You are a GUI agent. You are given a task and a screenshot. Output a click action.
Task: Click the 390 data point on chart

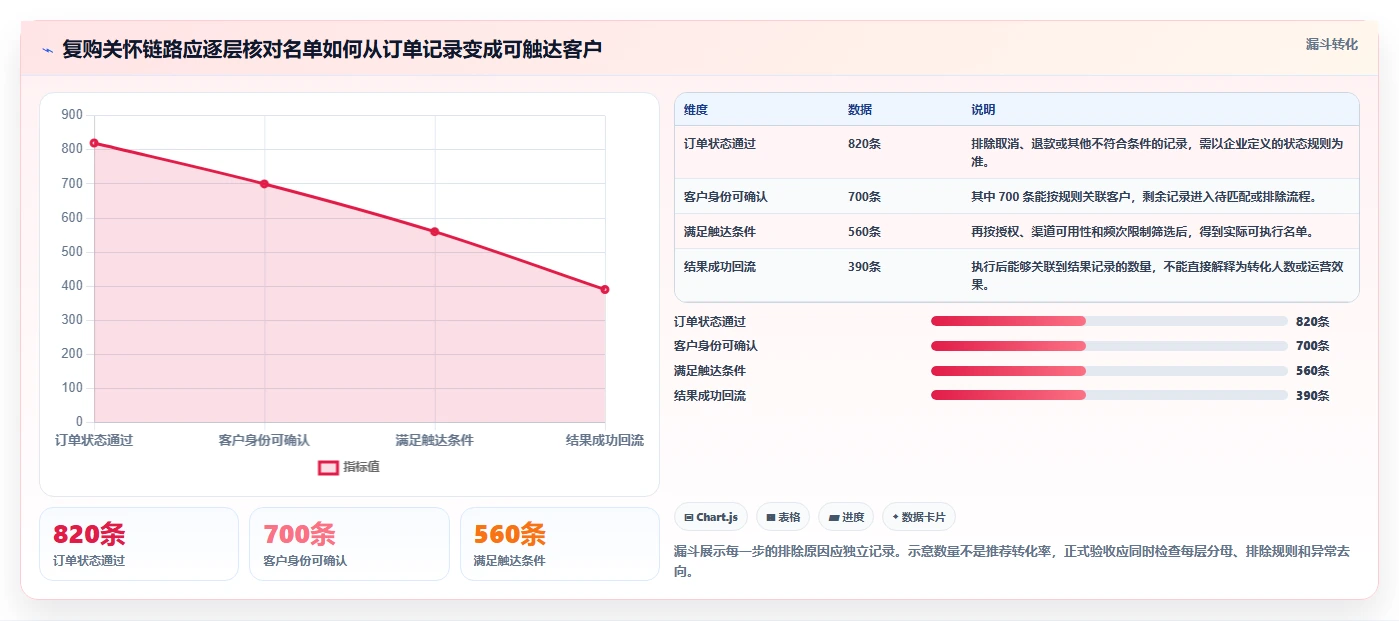pyautogui.click(x=605, y=290)
